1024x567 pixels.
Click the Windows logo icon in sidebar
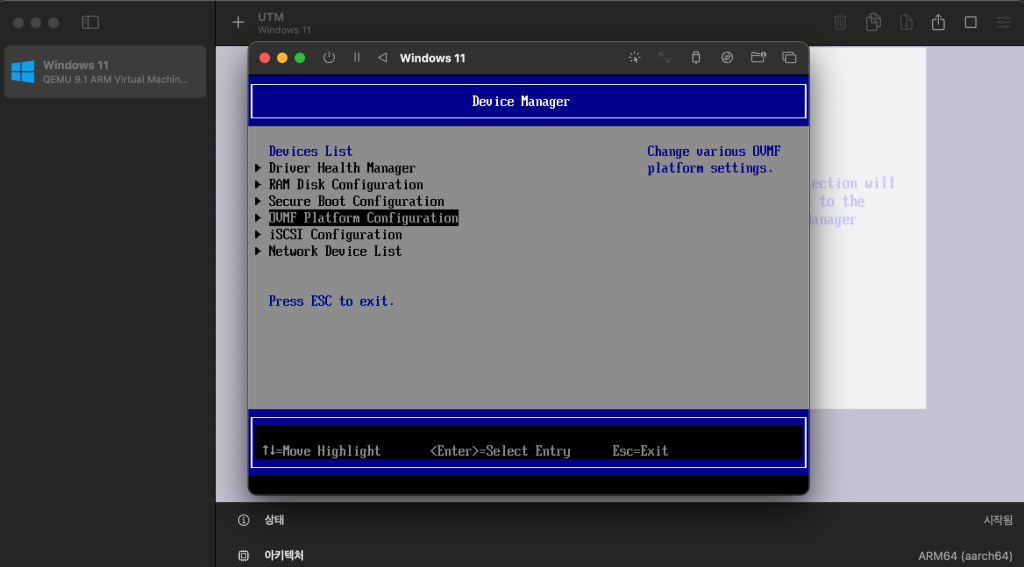point(23,72)
